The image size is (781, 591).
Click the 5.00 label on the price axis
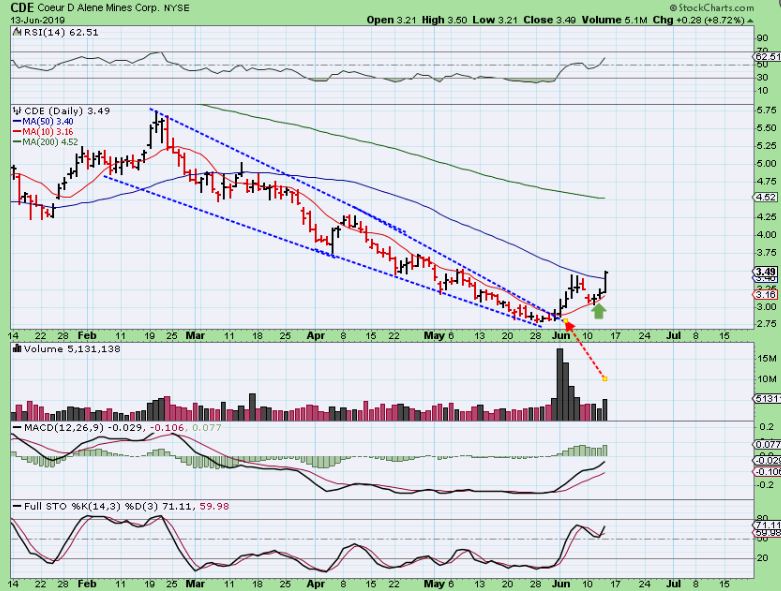(x=766, y=164)
